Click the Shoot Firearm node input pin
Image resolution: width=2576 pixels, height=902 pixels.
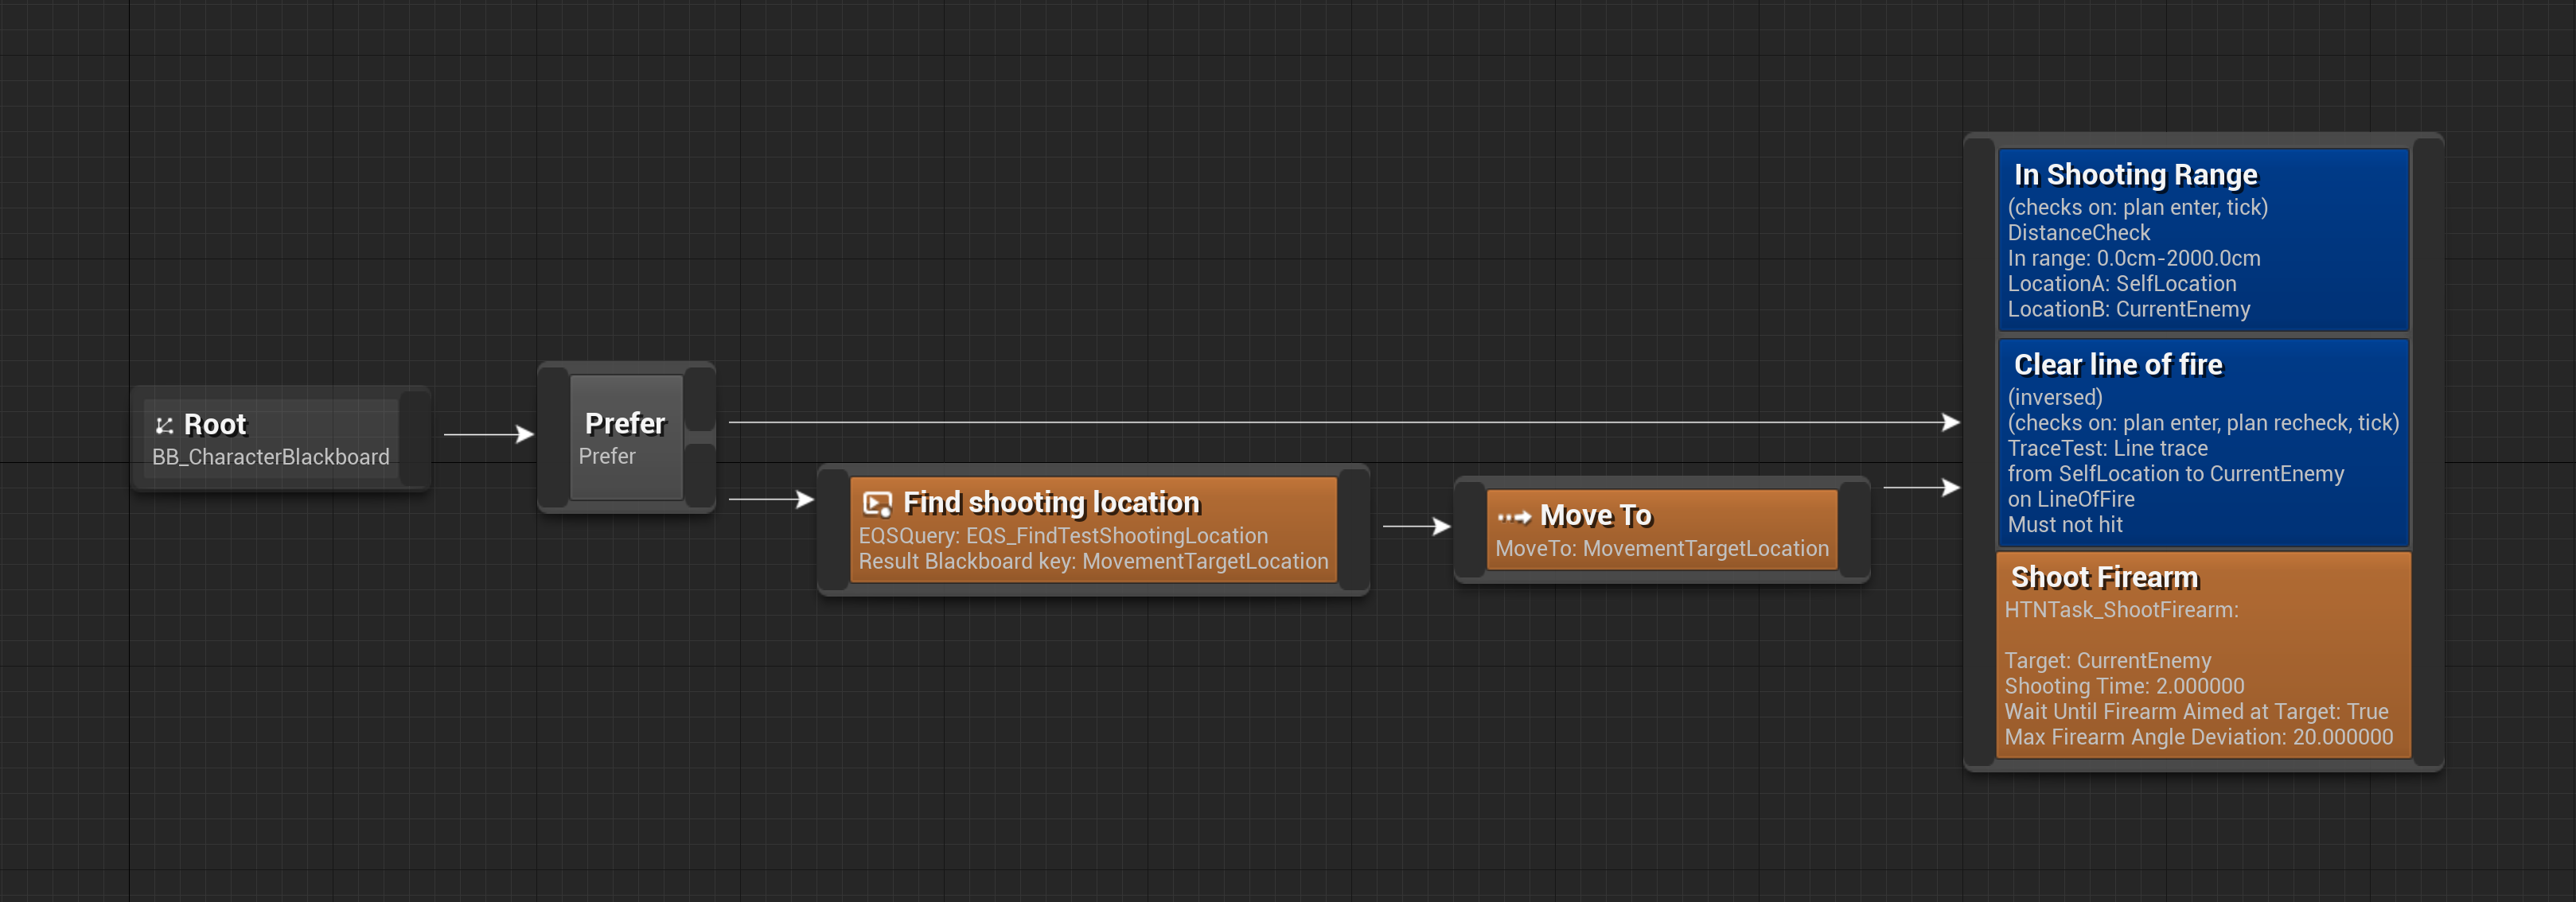pyautogui.click(x=1980, y=452)
